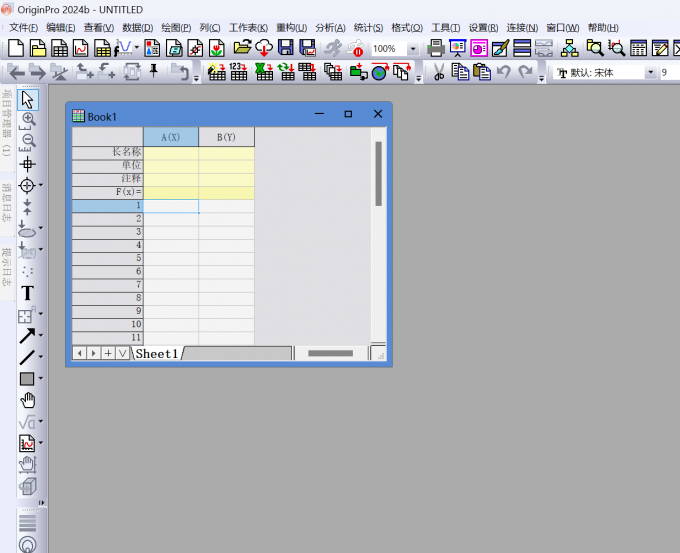The image size is (680, 553).
Task: Open the zoom 100% dropdown
Action: [413, 49]
